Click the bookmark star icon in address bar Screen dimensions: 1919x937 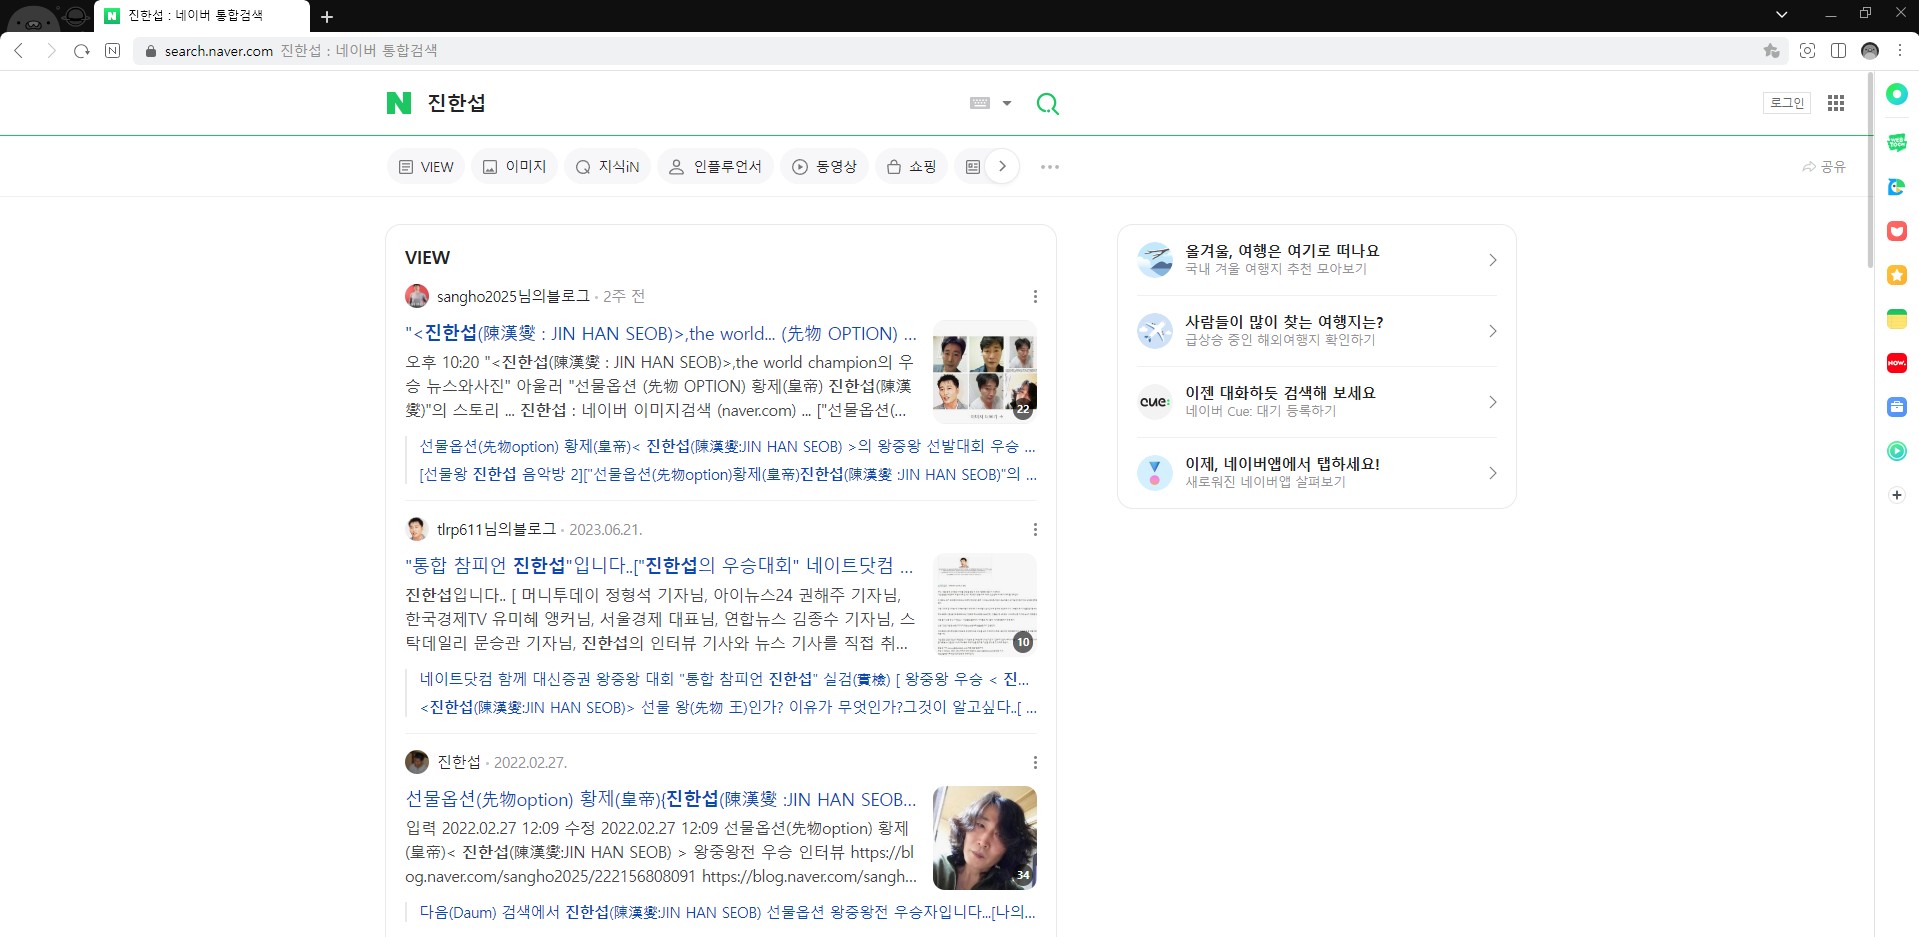[x=1771, y=51]
